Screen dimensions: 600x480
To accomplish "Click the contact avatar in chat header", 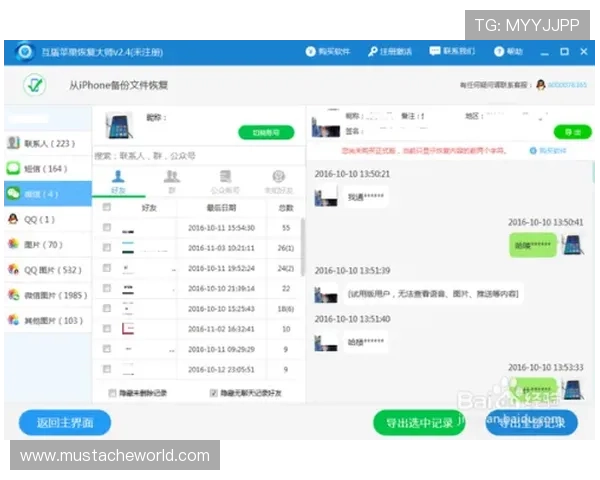I will point(326,124).
